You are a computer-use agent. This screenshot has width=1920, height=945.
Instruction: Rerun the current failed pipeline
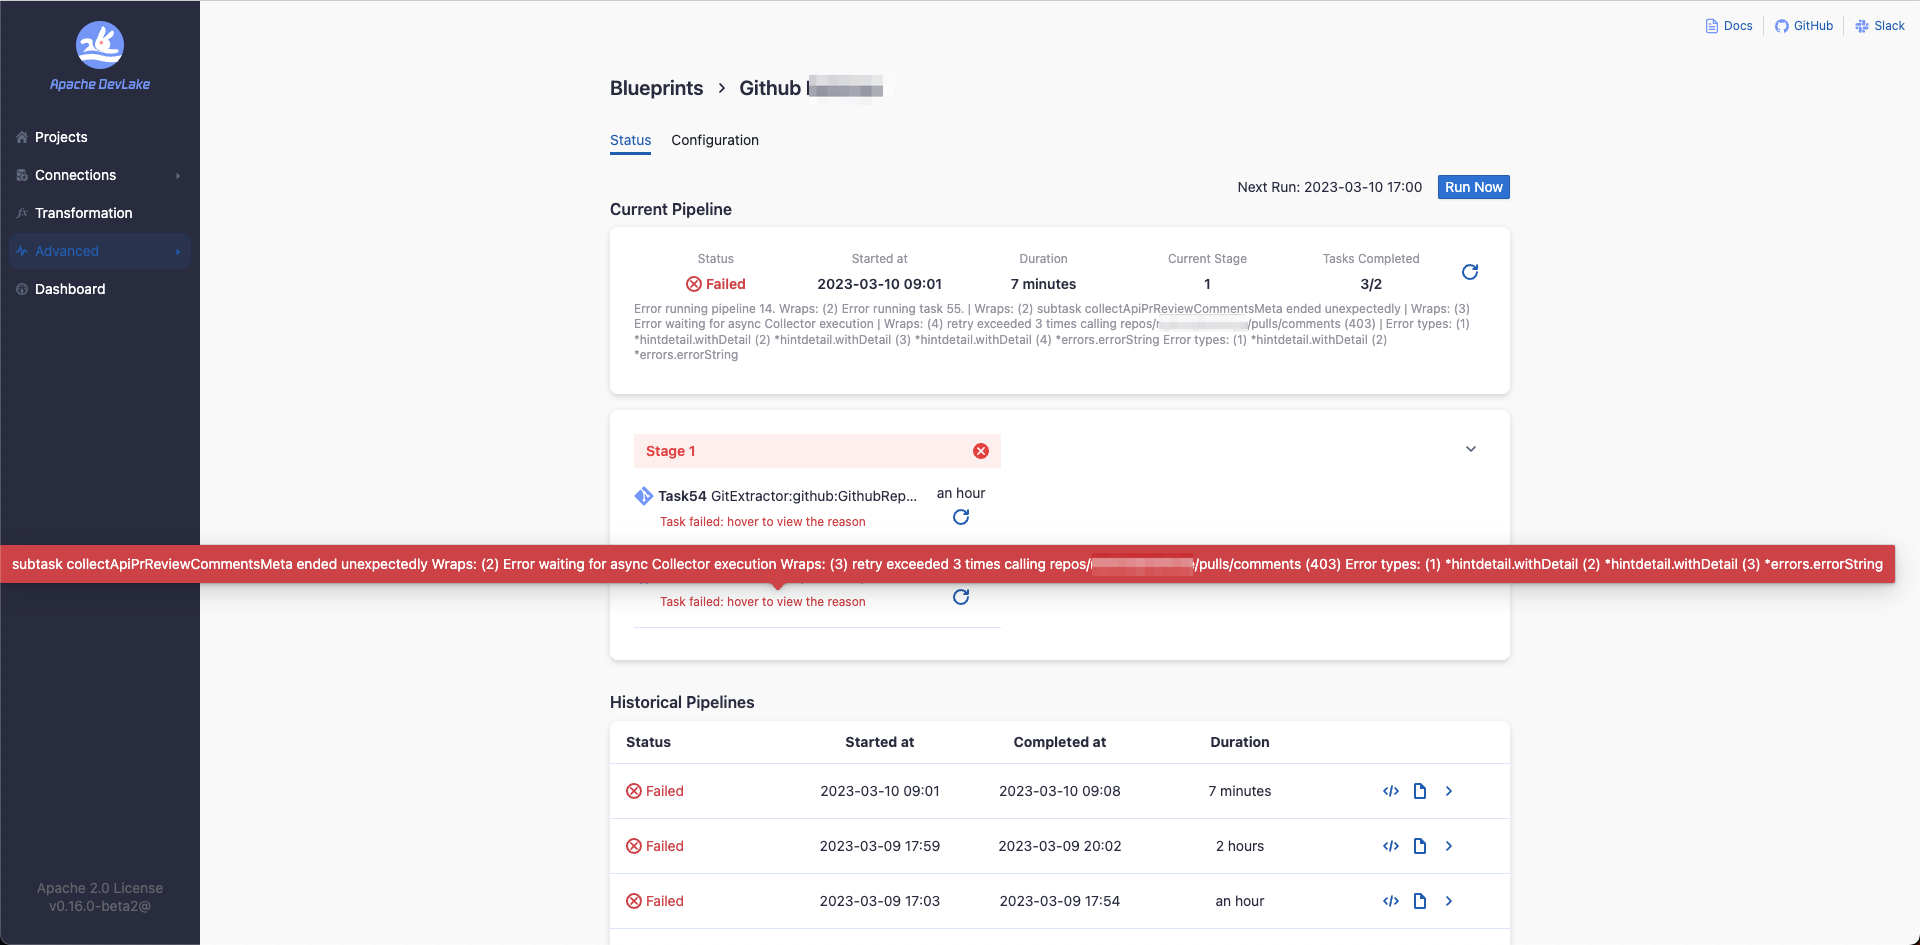1470,272
